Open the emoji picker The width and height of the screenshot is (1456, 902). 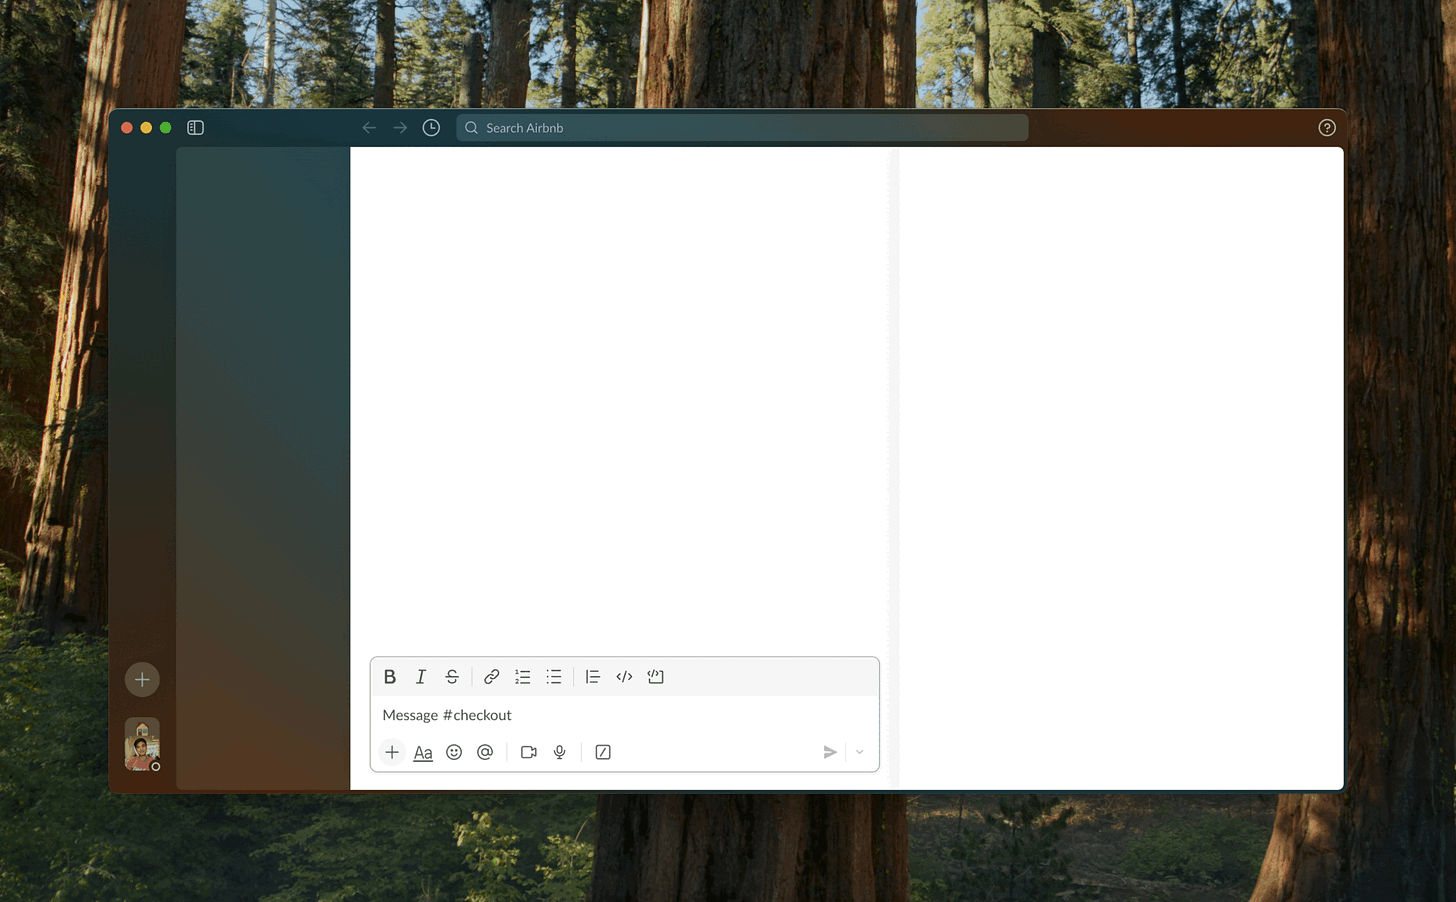click(454, 752)
